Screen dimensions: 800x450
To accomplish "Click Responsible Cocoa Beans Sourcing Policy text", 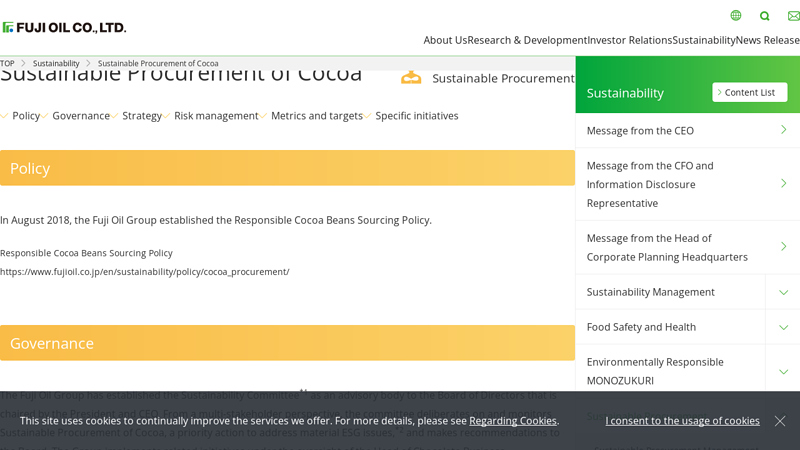I will [x=86, y=253].
